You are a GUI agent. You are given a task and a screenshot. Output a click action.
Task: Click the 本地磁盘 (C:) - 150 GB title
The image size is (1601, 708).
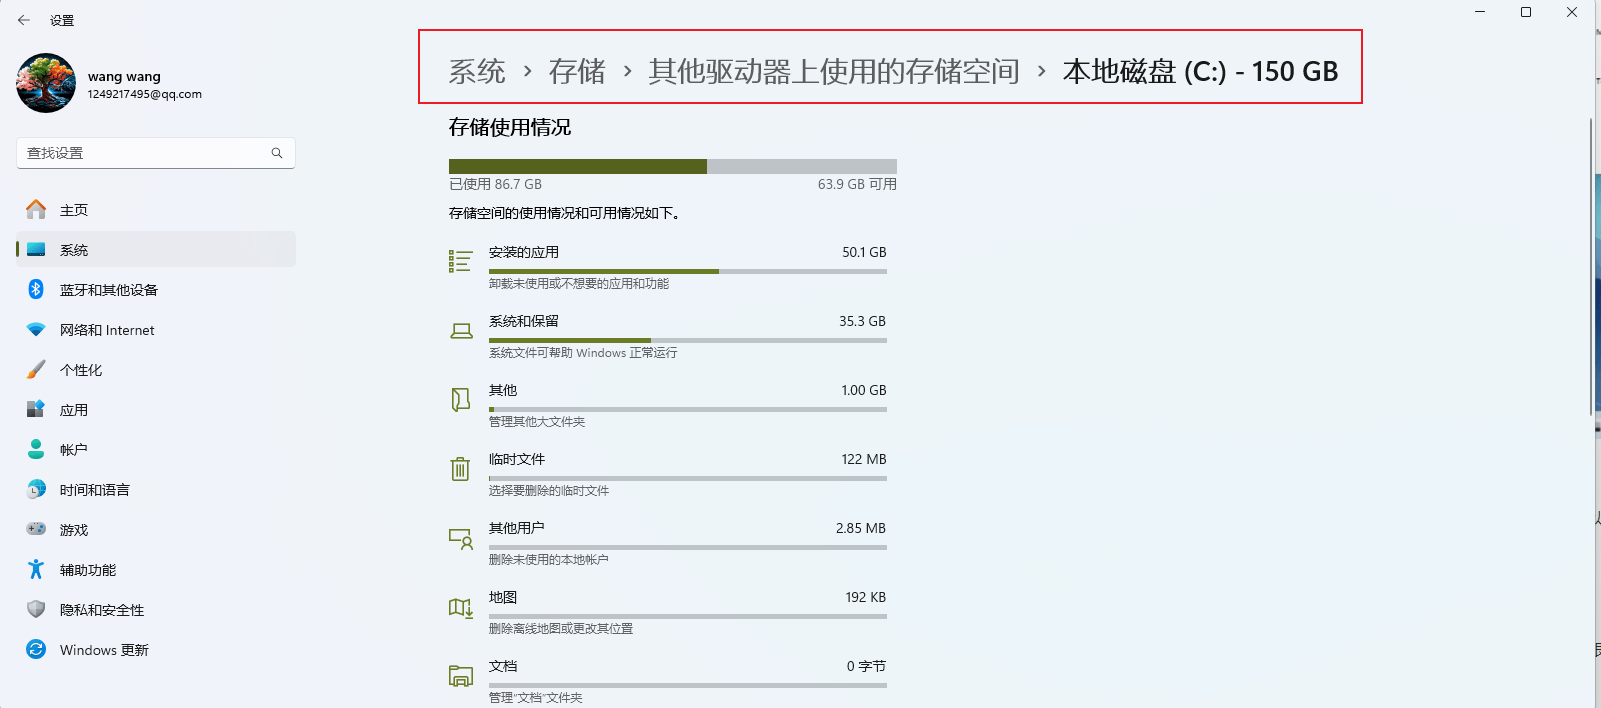tap(1200, 71)
